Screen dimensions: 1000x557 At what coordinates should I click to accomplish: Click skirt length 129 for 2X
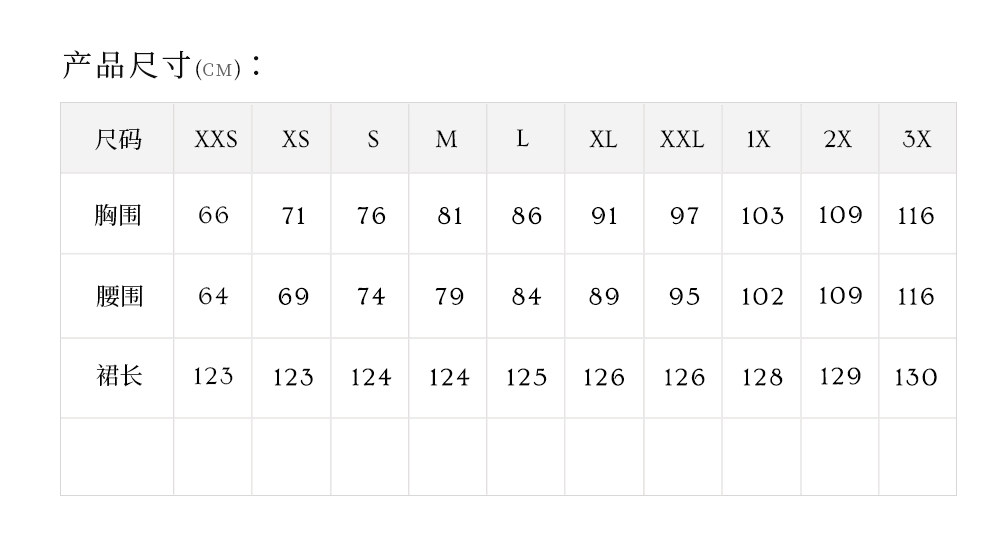(x=839, y=376)
